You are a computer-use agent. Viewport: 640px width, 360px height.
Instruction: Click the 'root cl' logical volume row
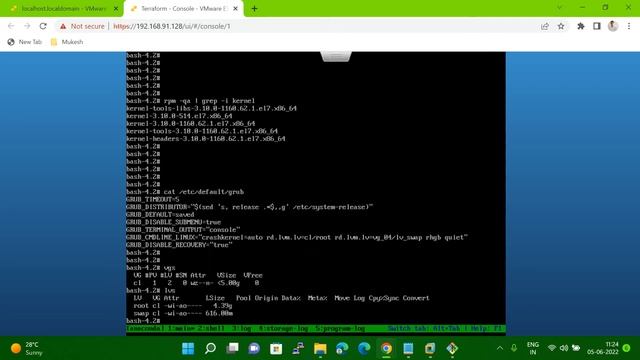182,306
